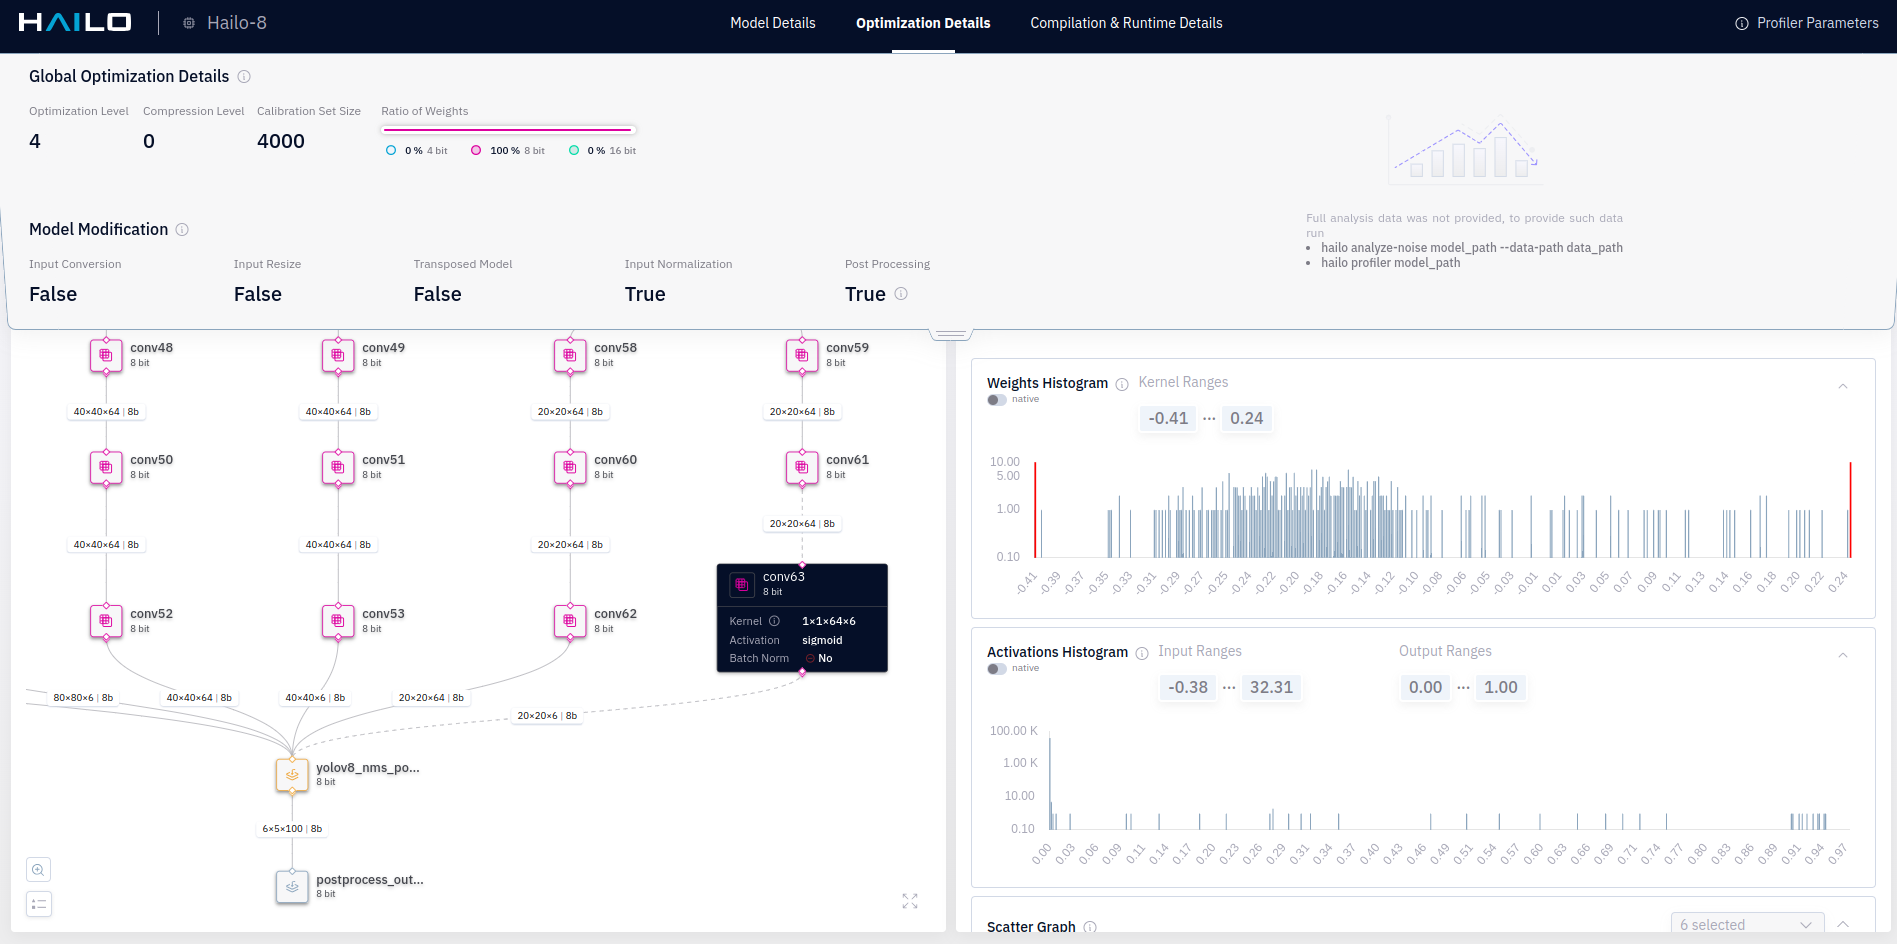Select the conv62 layer node icon
Screen dimensions: 1897x944
(570, 621)
